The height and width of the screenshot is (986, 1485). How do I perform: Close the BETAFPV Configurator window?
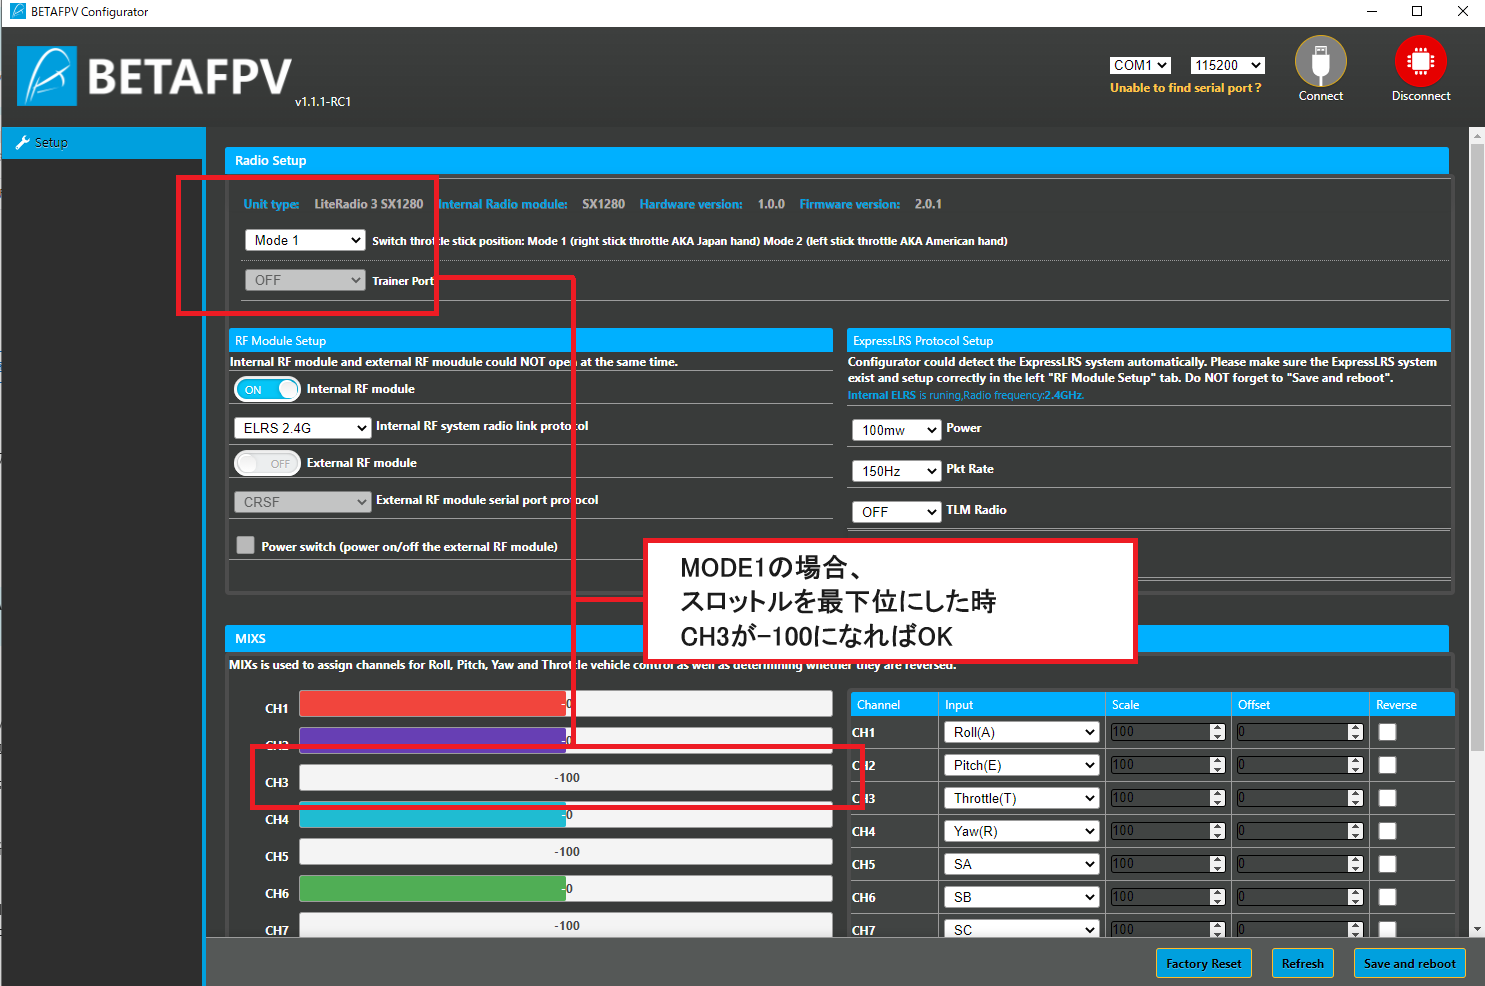pyautogui.click(x=1462, y=12)
